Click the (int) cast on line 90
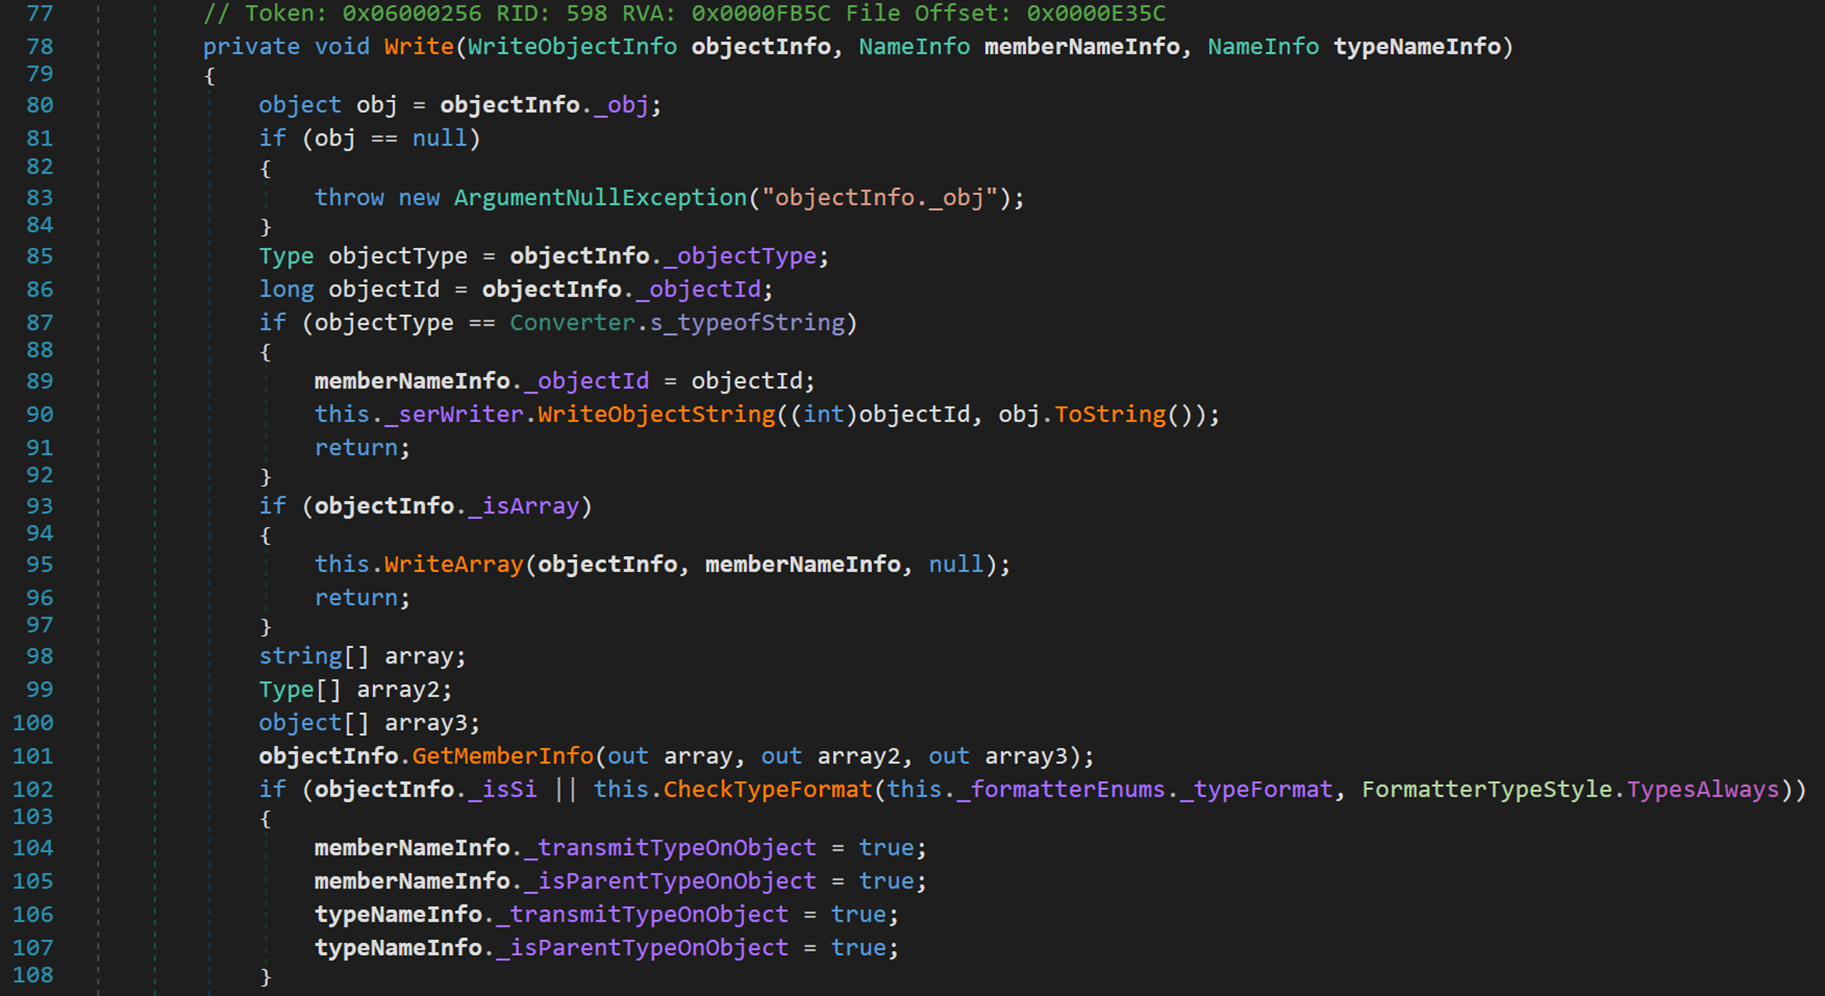The height and width of the screenshot is (996, 1825). 823,415
